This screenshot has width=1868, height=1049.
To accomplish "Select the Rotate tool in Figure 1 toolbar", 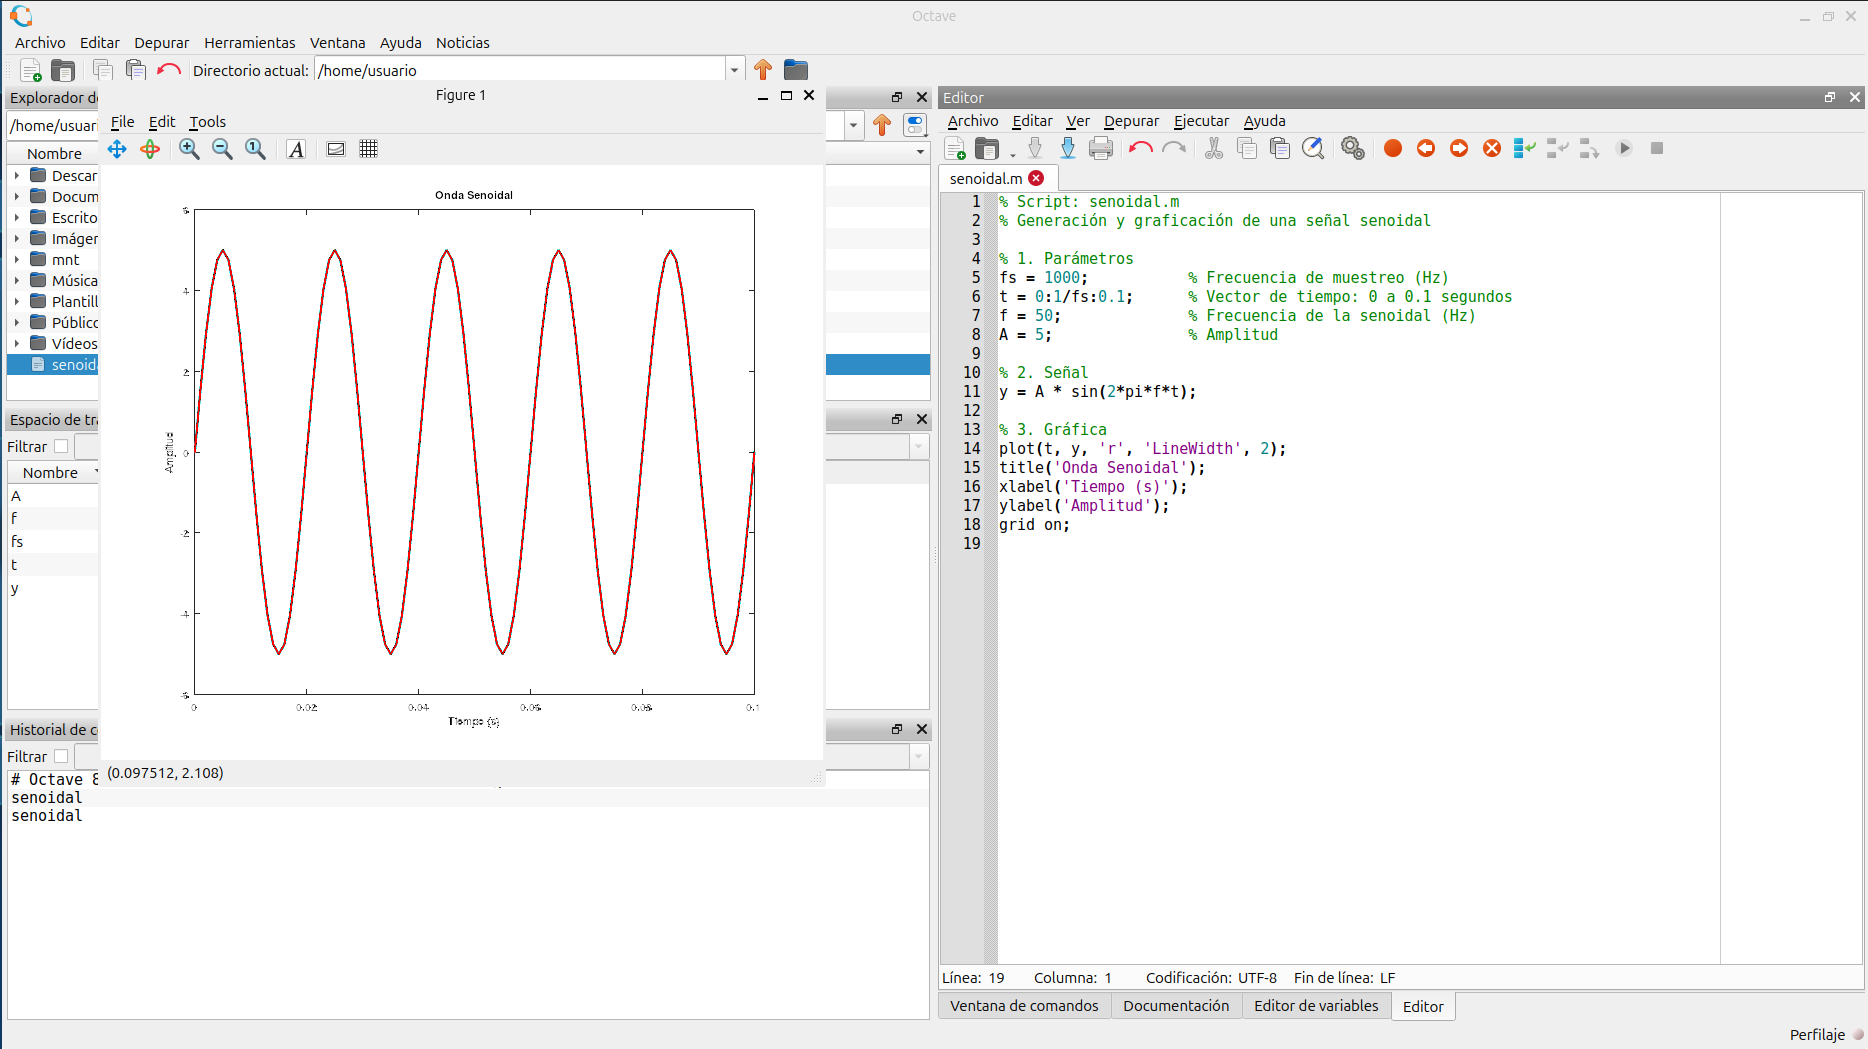I will click(150, 149).
